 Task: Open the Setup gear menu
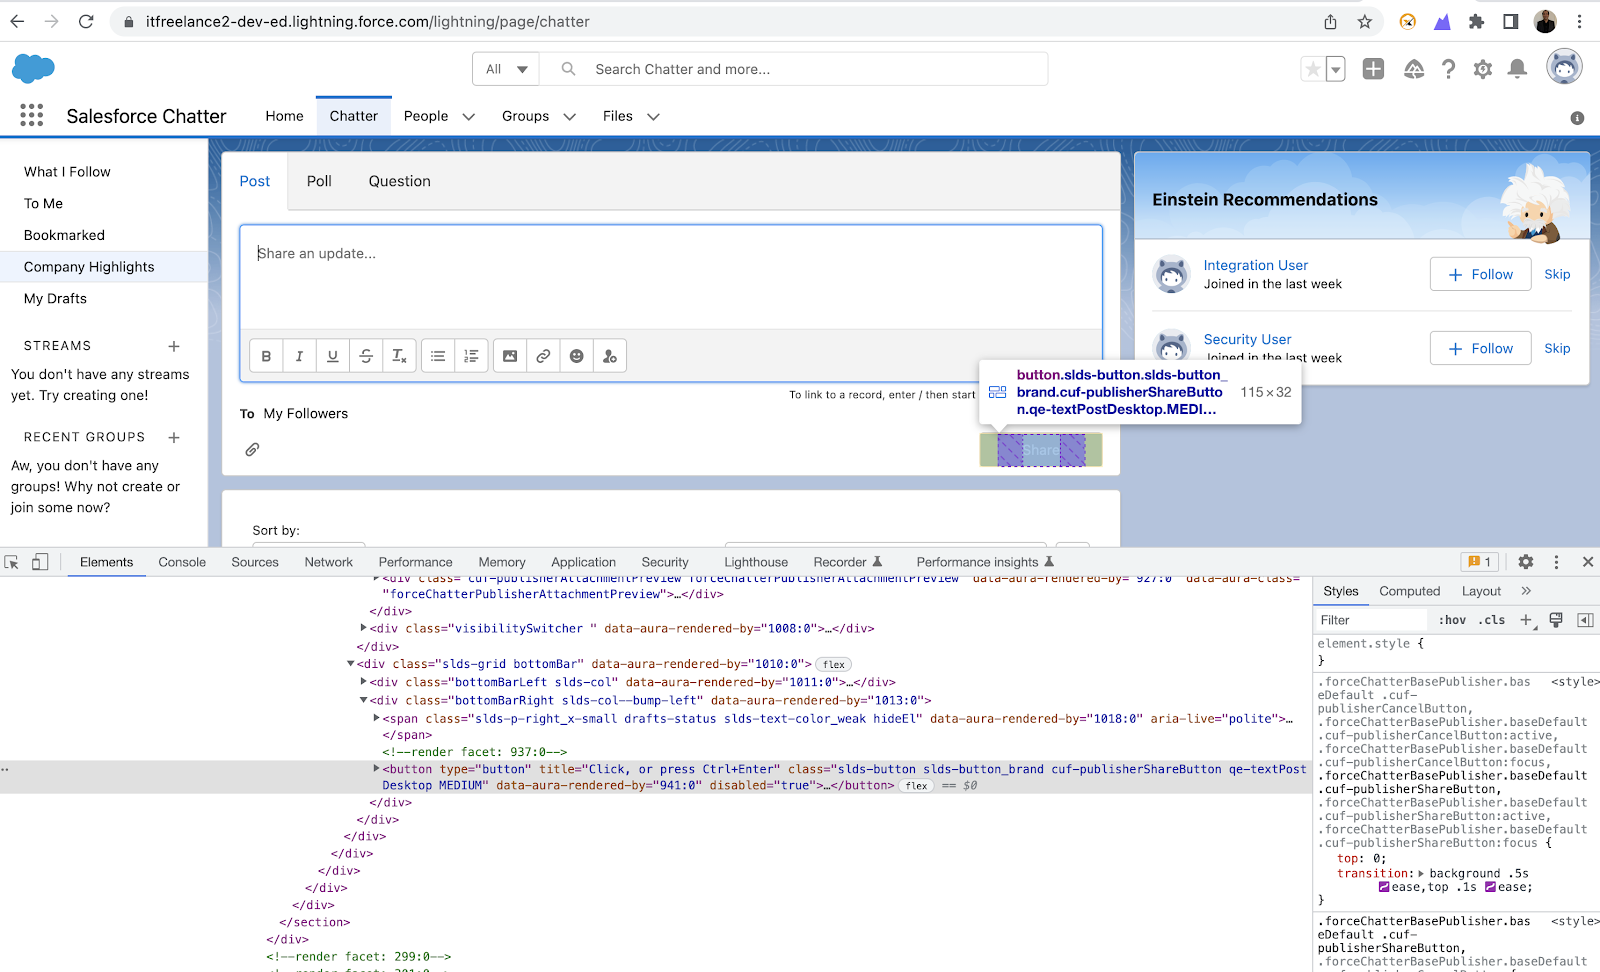(1483, 69)
